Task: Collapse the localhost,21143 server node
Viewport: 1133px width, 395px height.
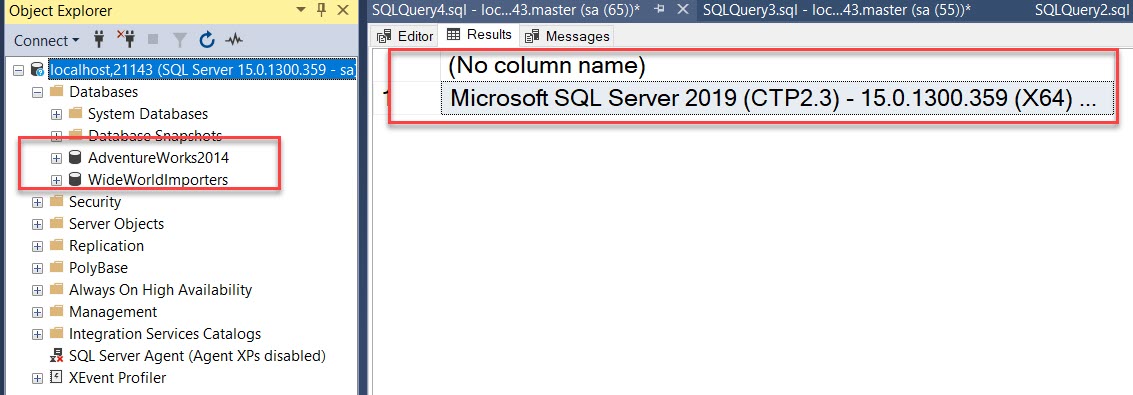Action: pos(18,70)
